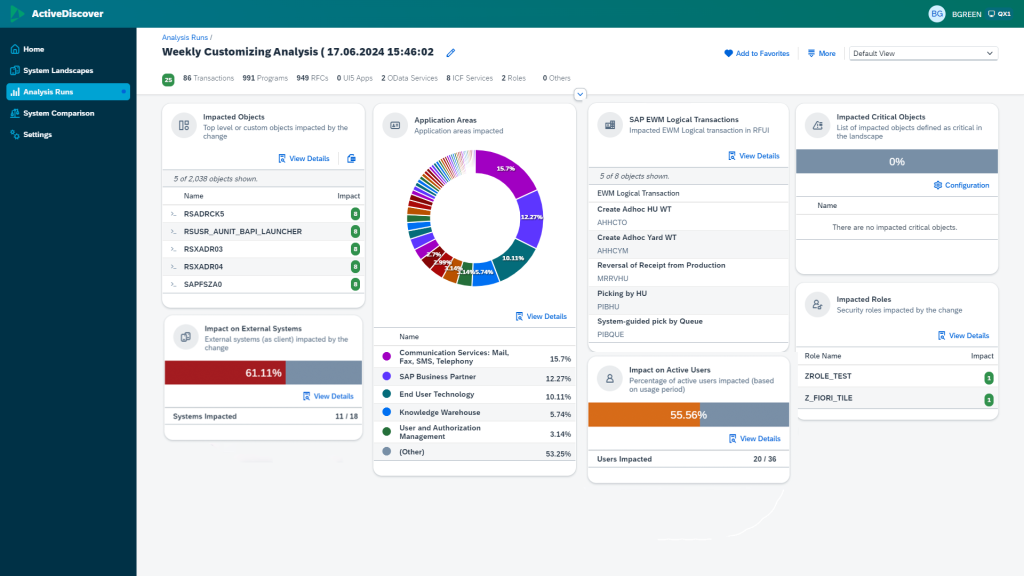Click the SAP EWM Logical Transactions card icon
This screenshot has height=576, width=1024.
coord(610,125)
